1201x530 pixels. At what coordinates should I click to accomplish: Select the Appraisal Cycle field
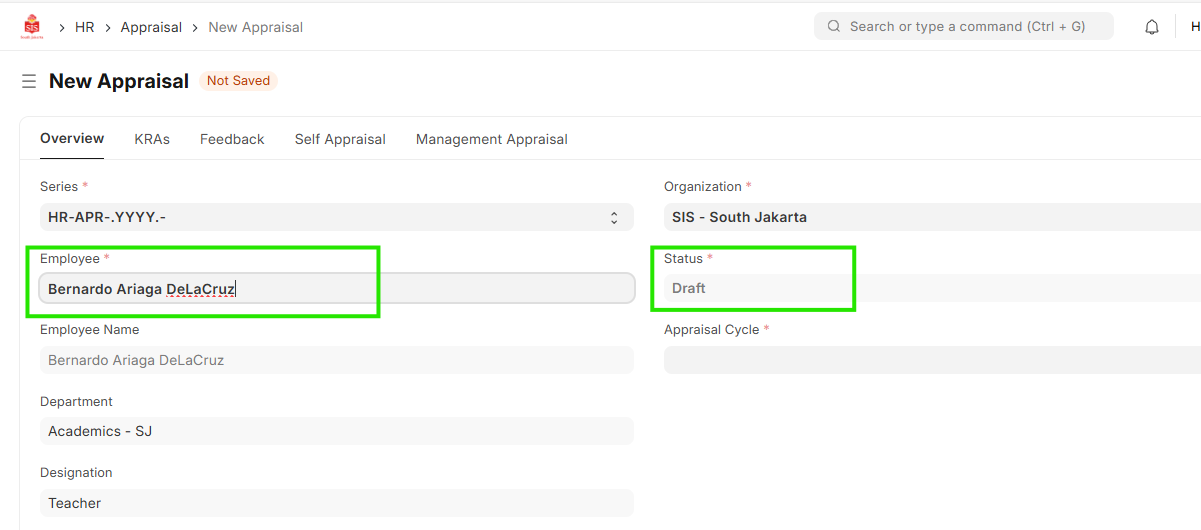(930, 360)
